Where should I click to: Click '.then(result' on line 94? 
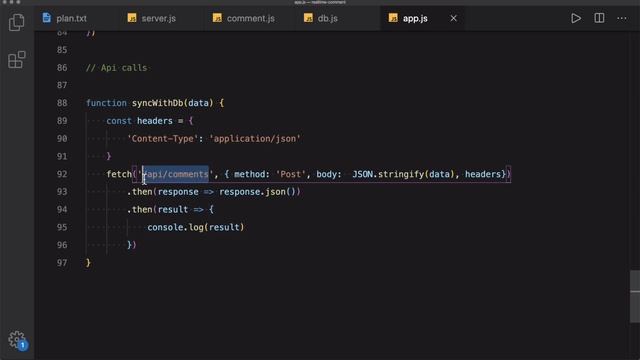158,209
